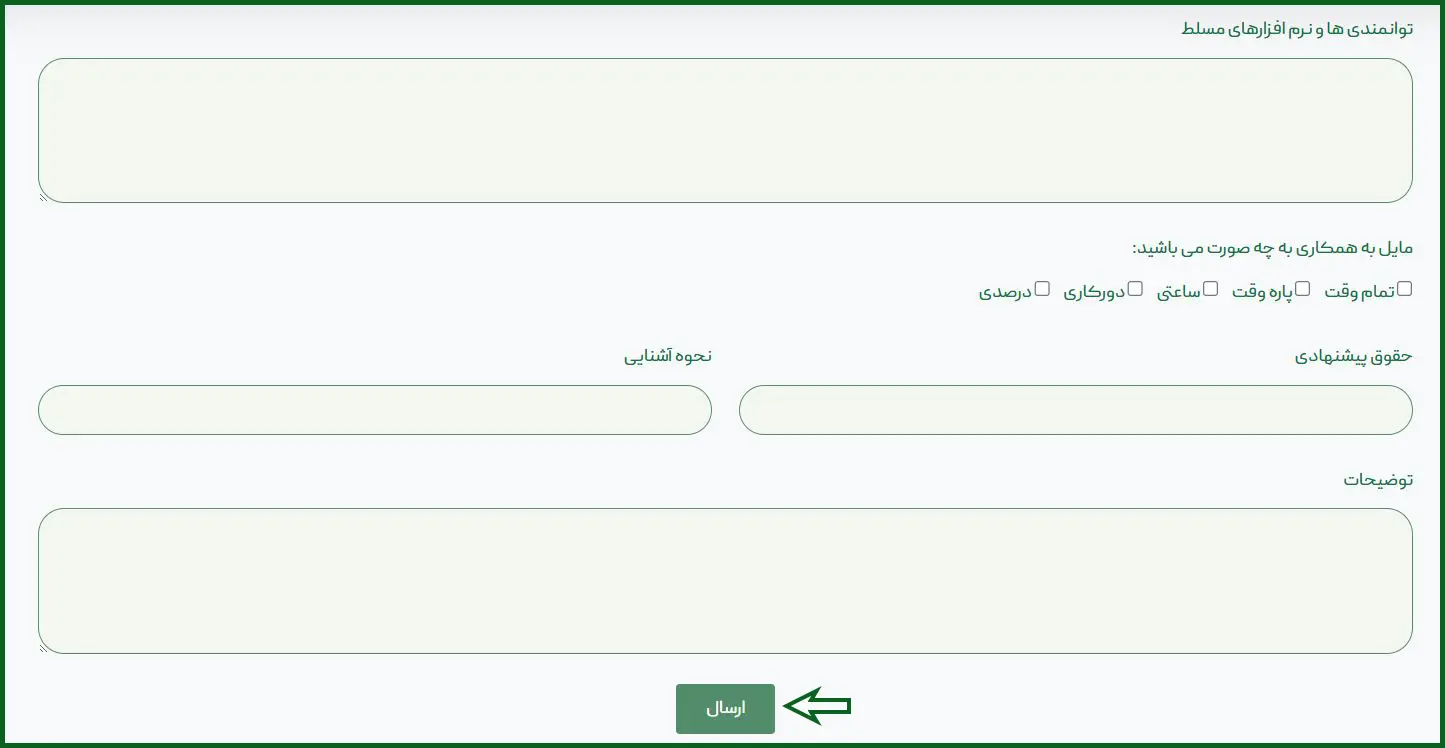Screen dimensions: 1445x748
Task: Focus the حقوق پیشنهادی input field
Action: pos(1075,410)
